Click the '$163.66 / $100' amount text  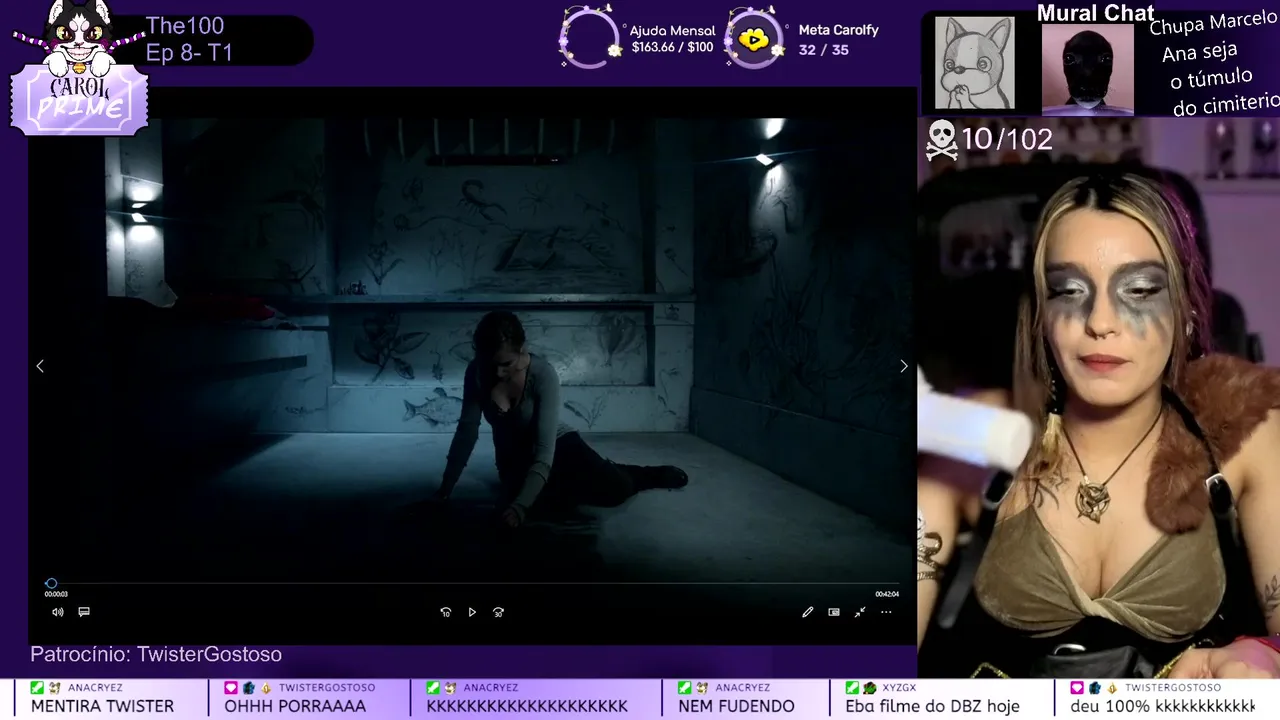672,48
